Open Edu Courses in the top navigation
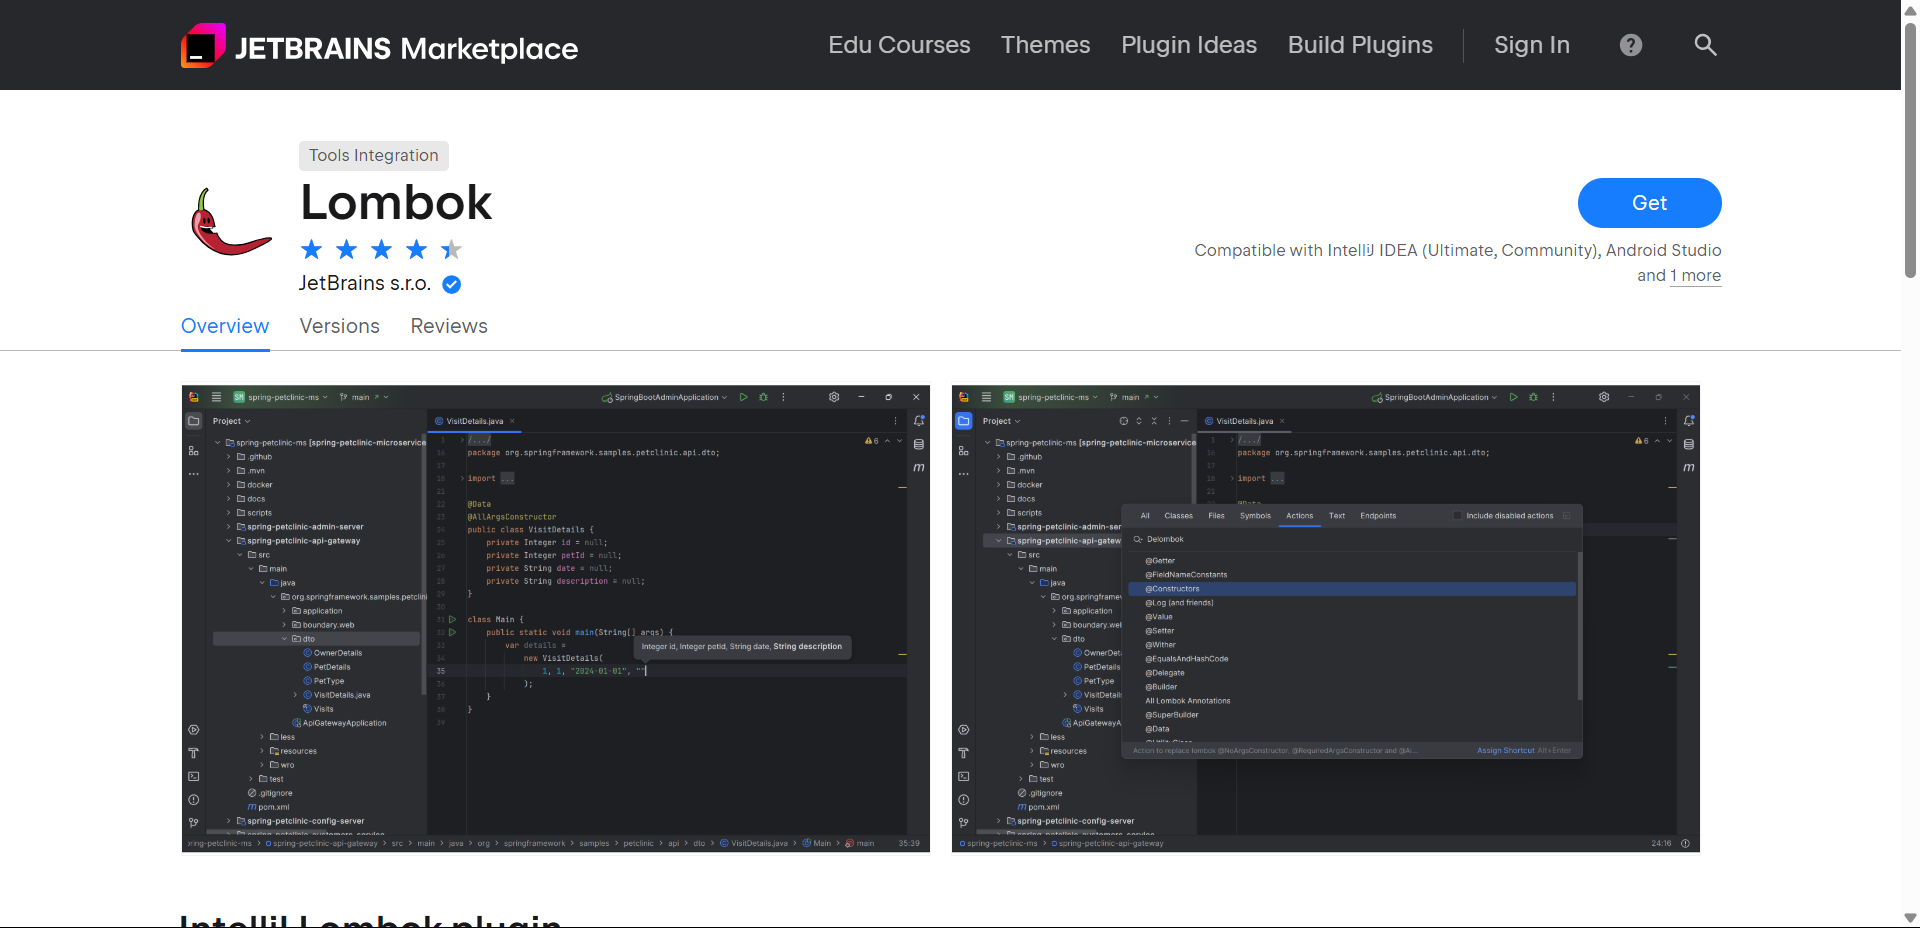Screen dimensions: 1920x928 (x=899, y=45)
